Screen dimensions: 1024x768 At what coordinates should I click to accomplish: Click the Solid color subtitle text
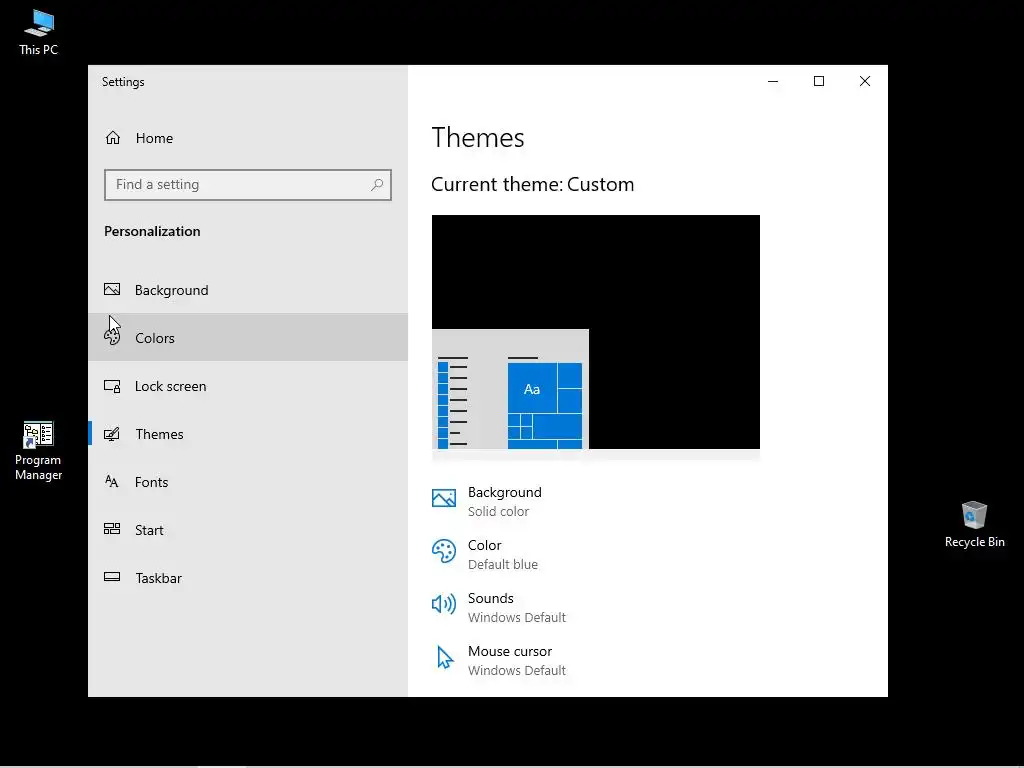498,511
